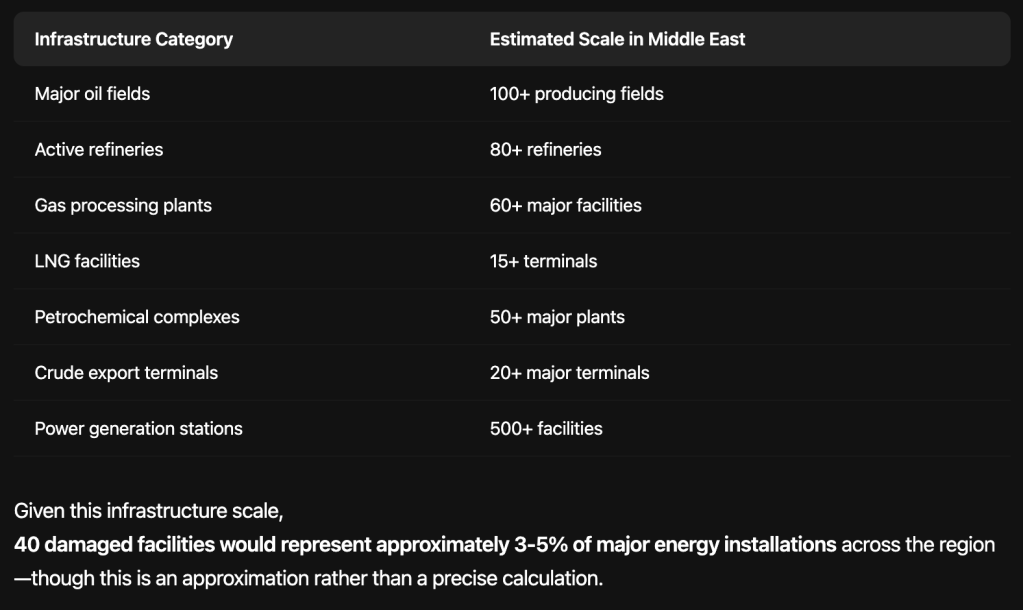
Task: Click the 100+ producing fields value
Action: 576,94
